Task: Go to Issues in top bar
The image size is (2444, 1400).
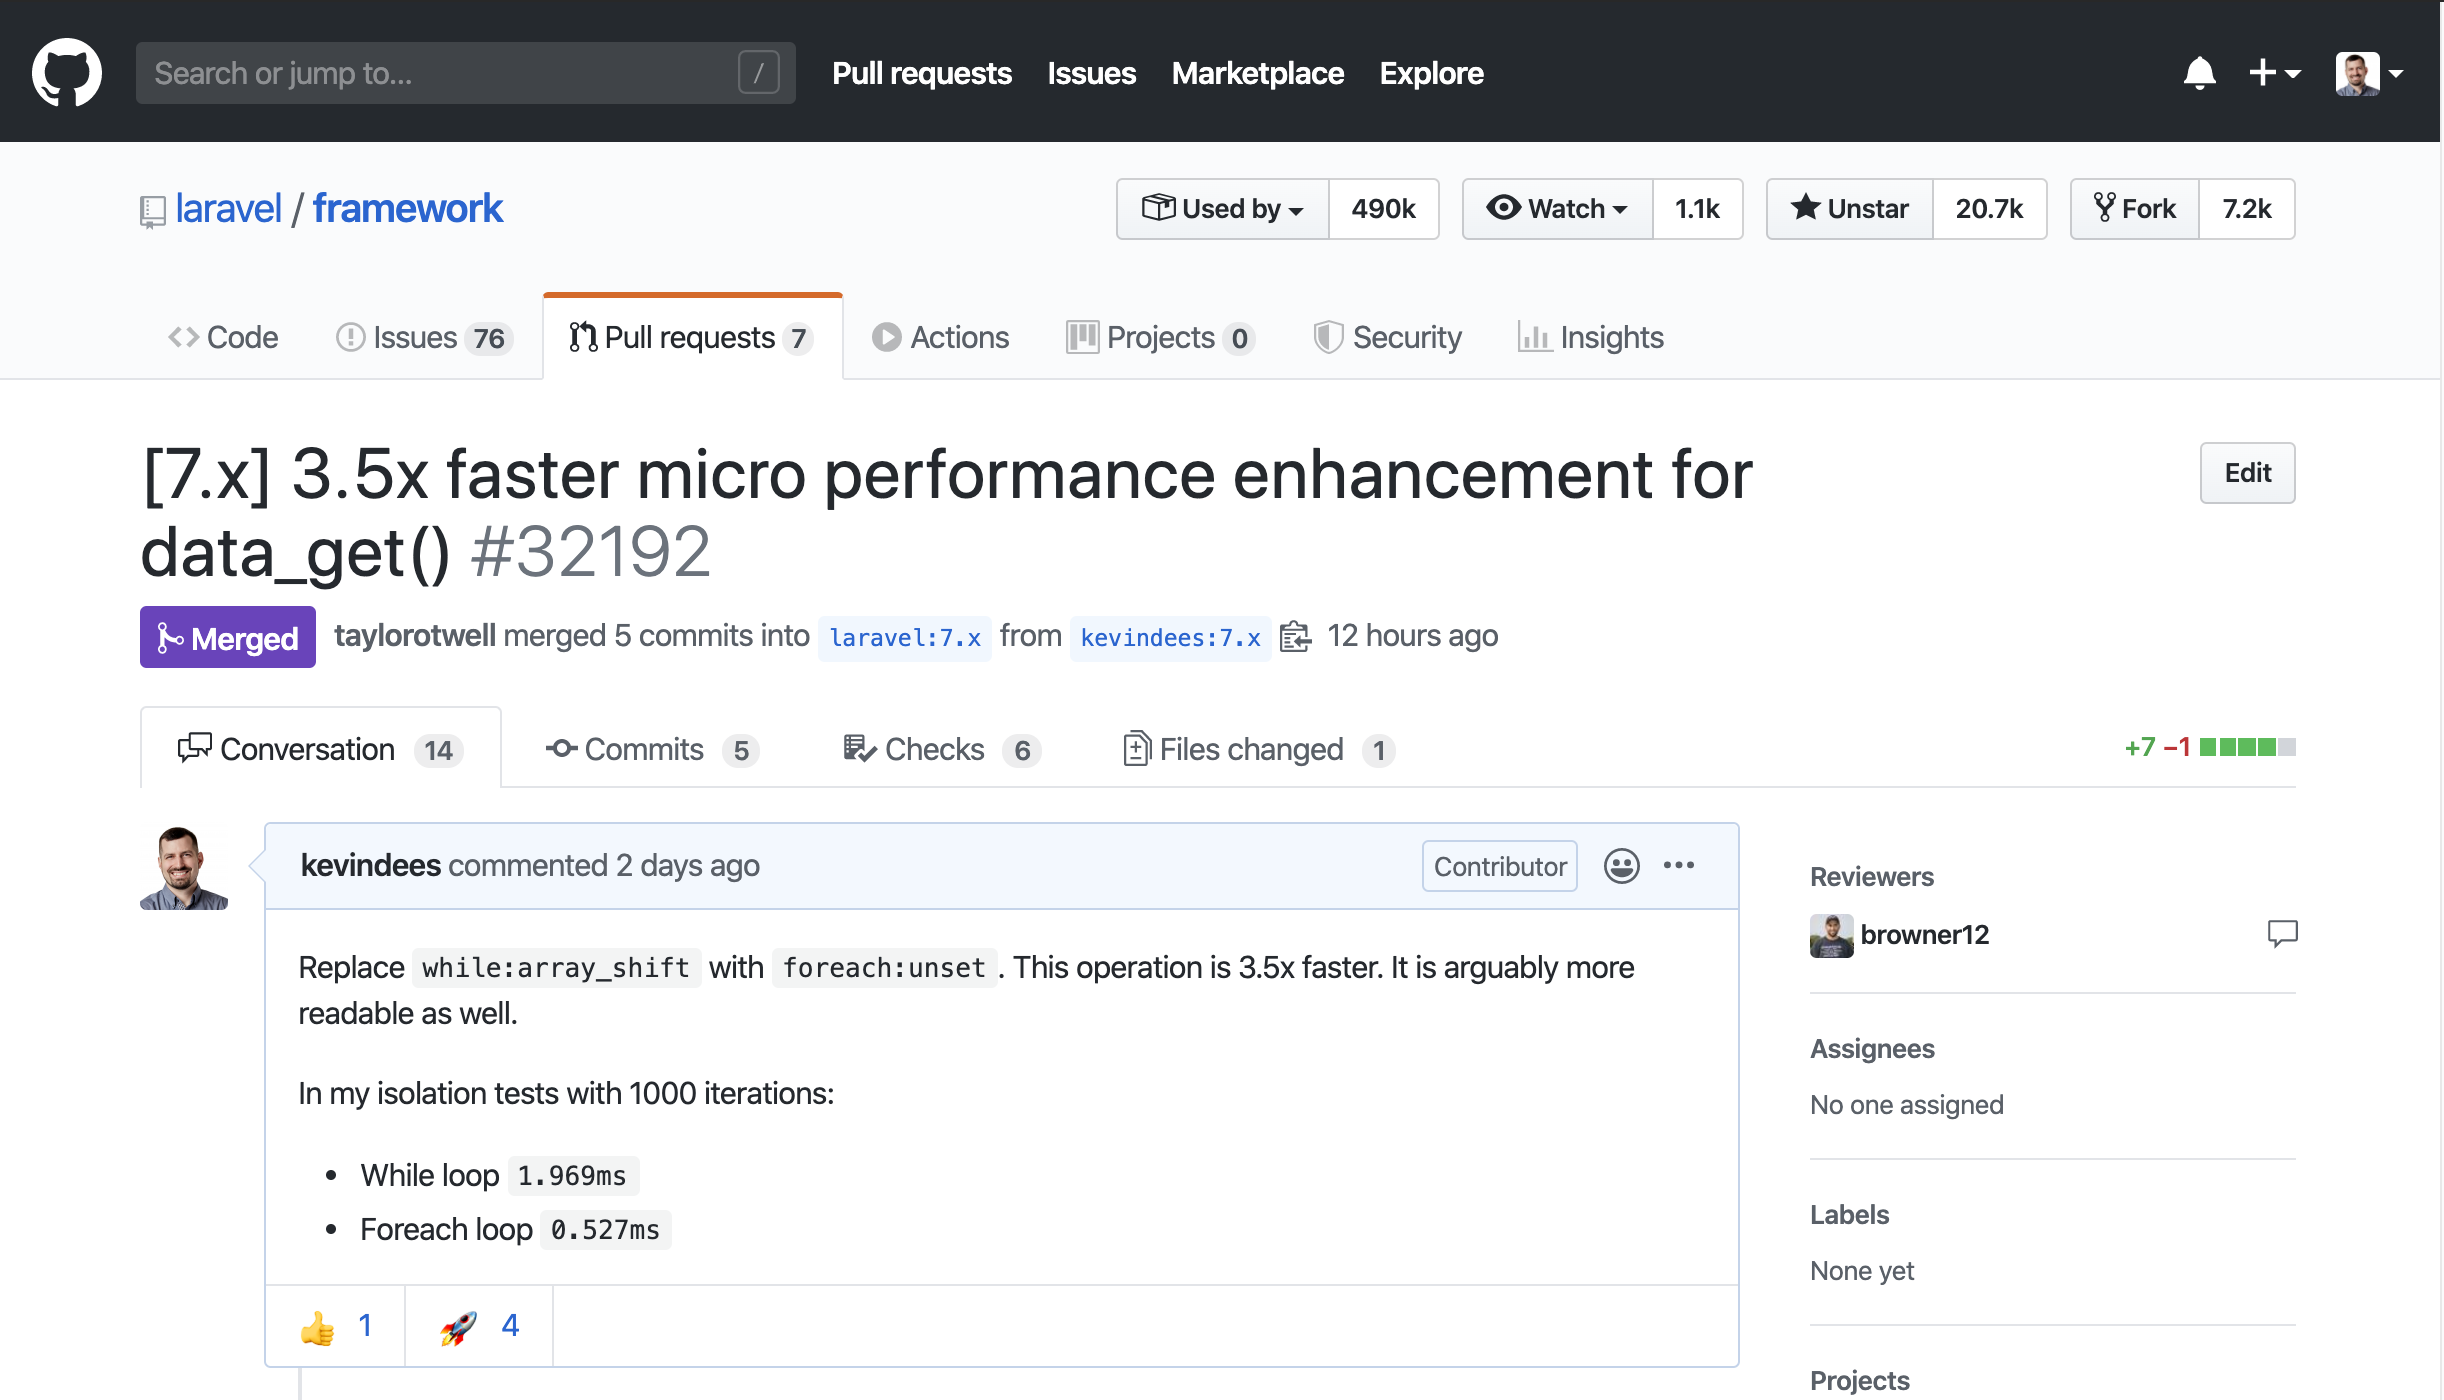Action: (x=1091, y=73)
